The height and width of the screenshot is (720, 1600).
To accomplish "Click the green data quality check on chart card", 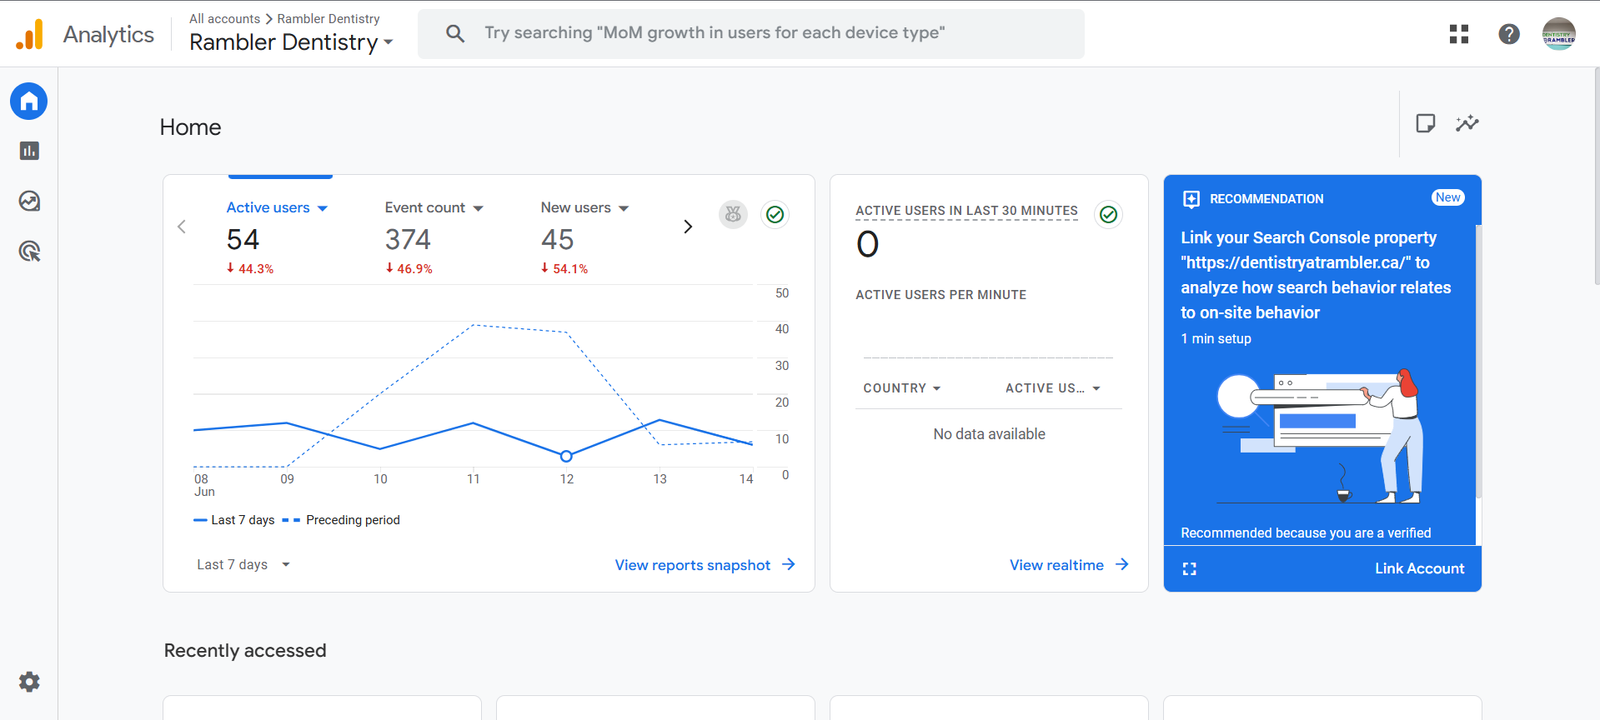I will point(775,214).
